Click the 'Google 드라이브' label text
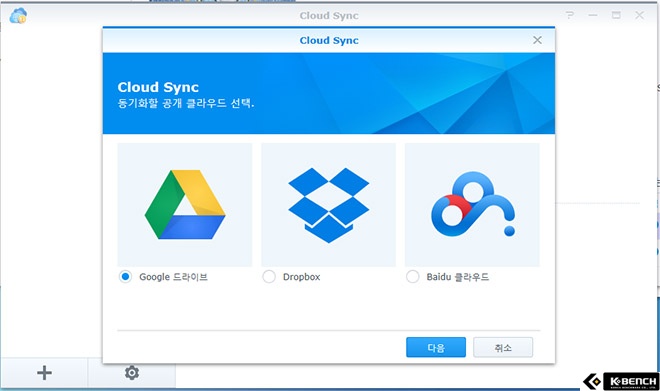Image resolution: width=660 pixels, height=391 pixels. coord(173,277)
